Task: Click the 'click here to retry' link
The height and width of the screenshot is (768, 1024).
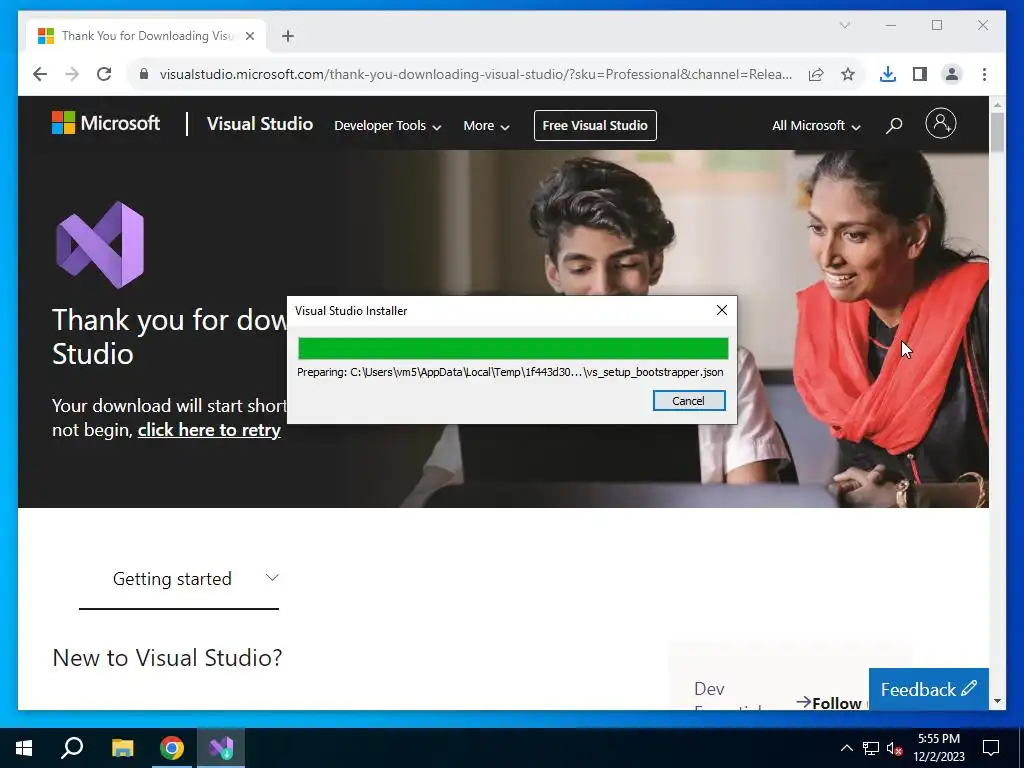Action: click(x=209, y=430)
